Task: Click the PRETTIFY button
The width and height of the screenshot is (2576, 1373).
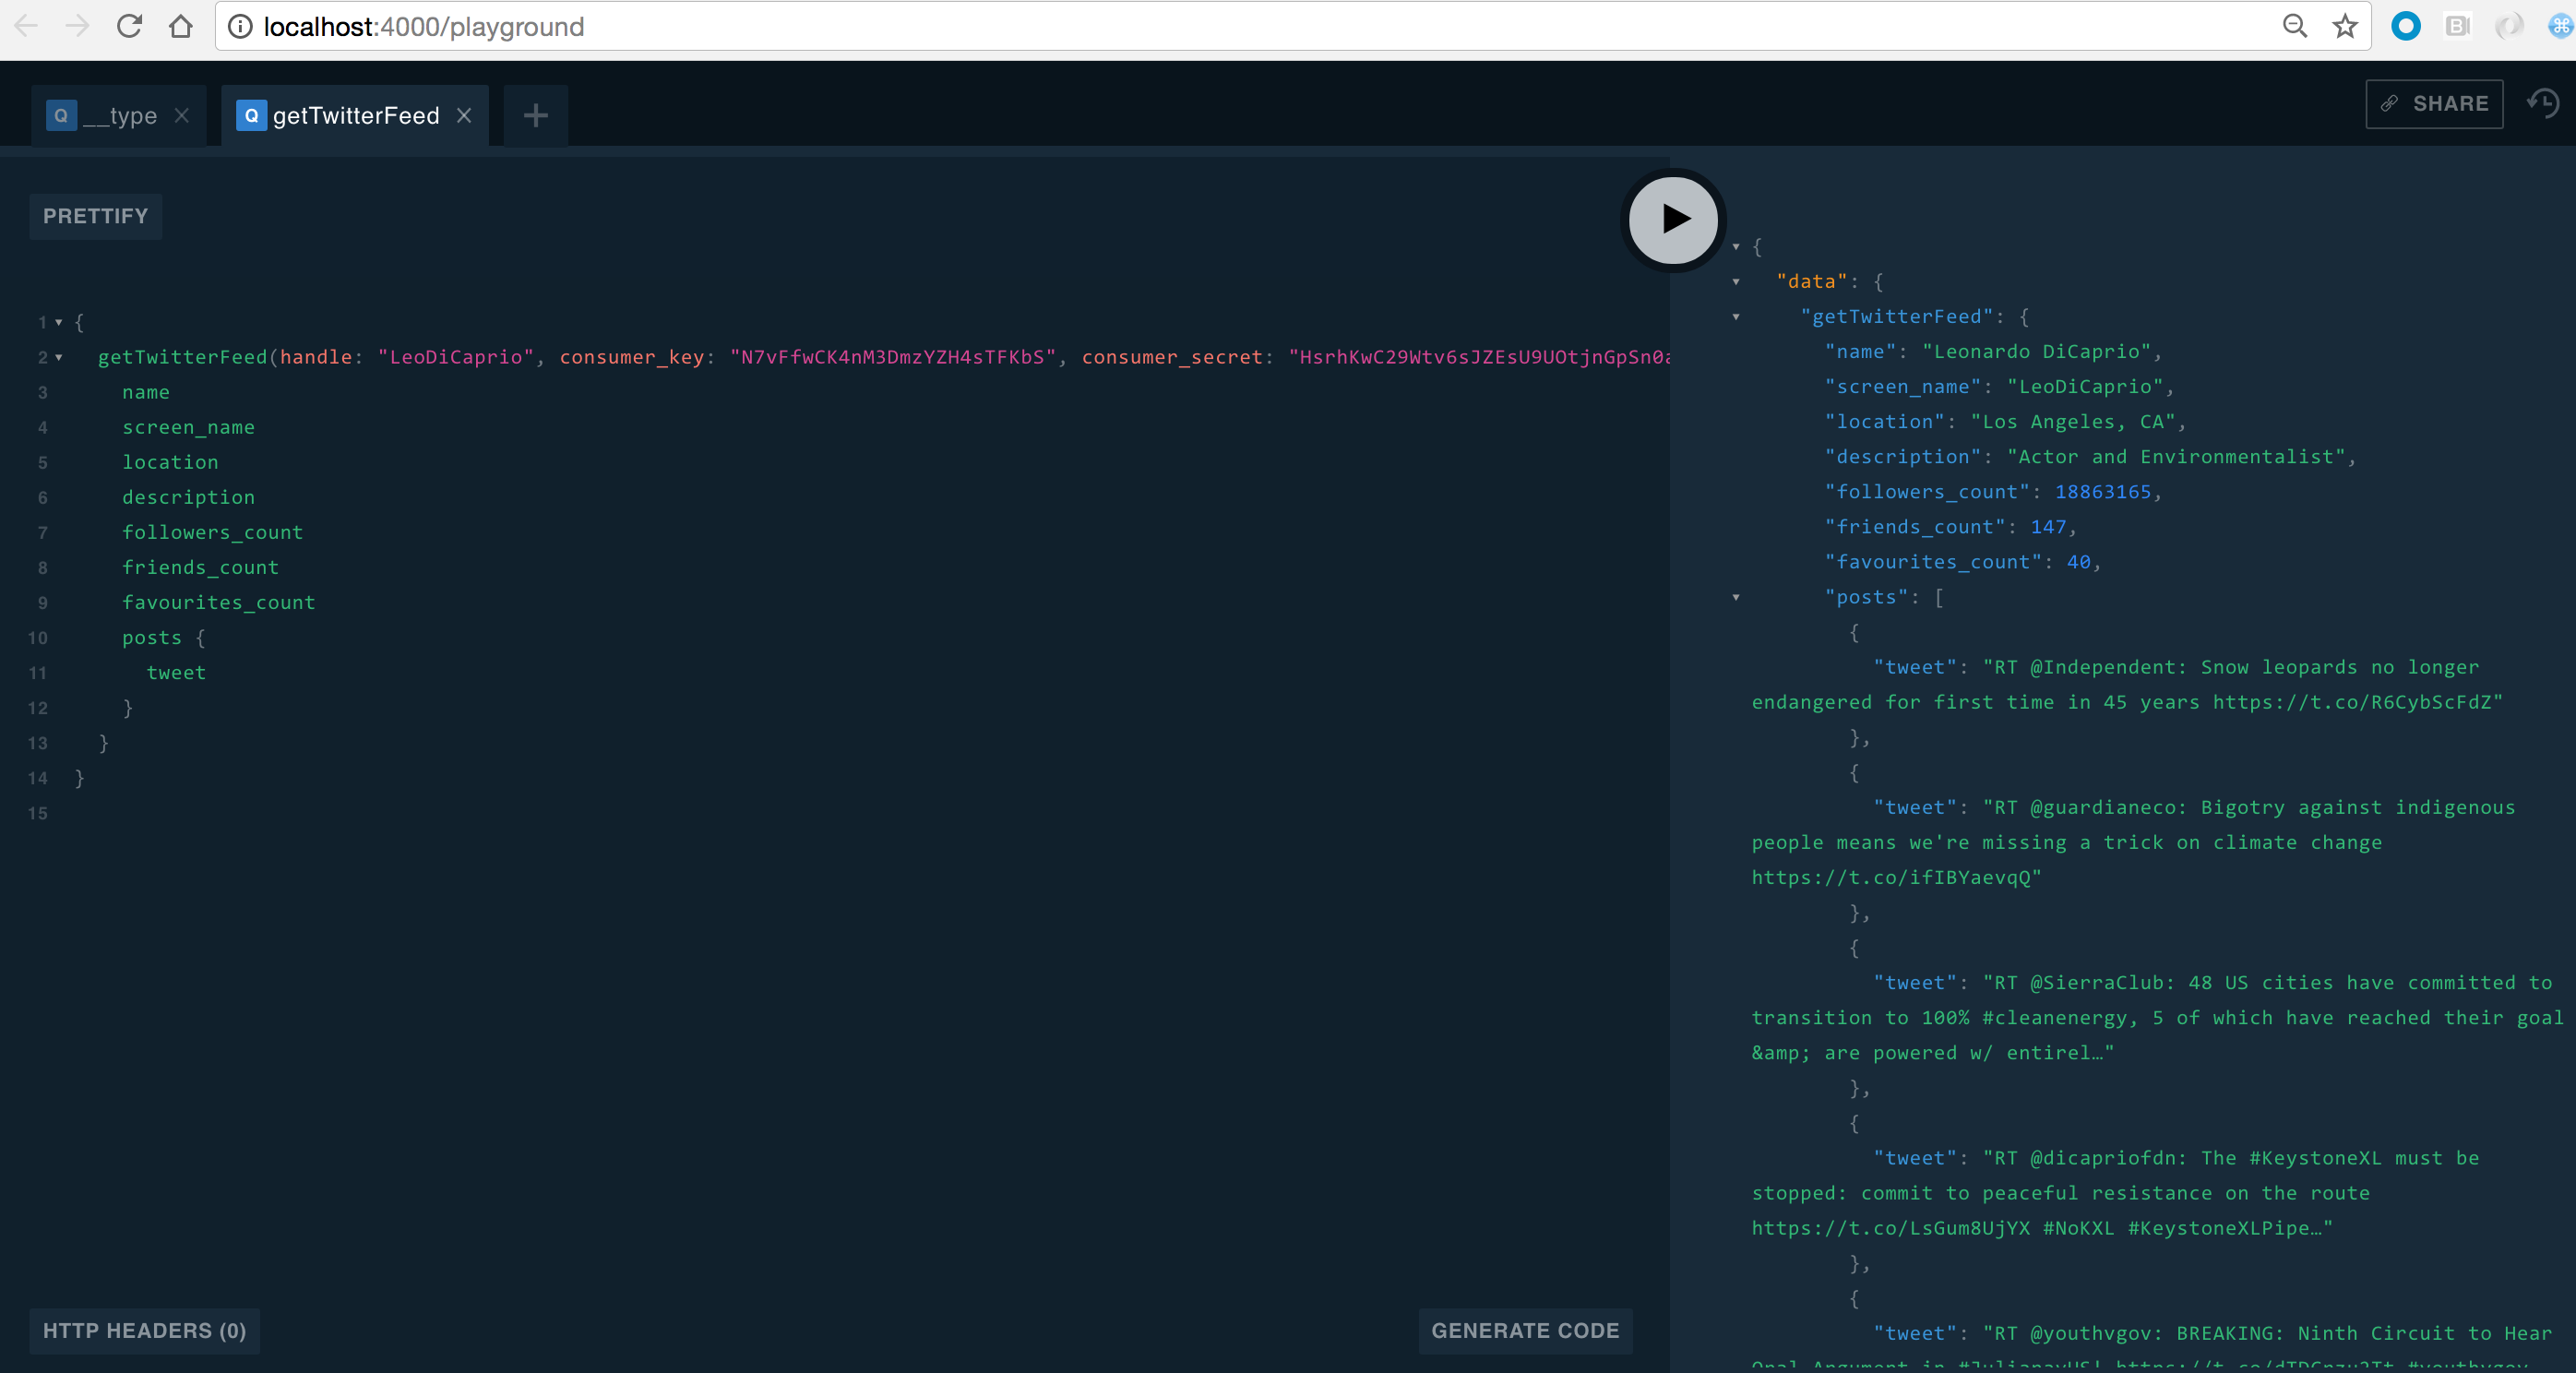Action: [95, 216]
